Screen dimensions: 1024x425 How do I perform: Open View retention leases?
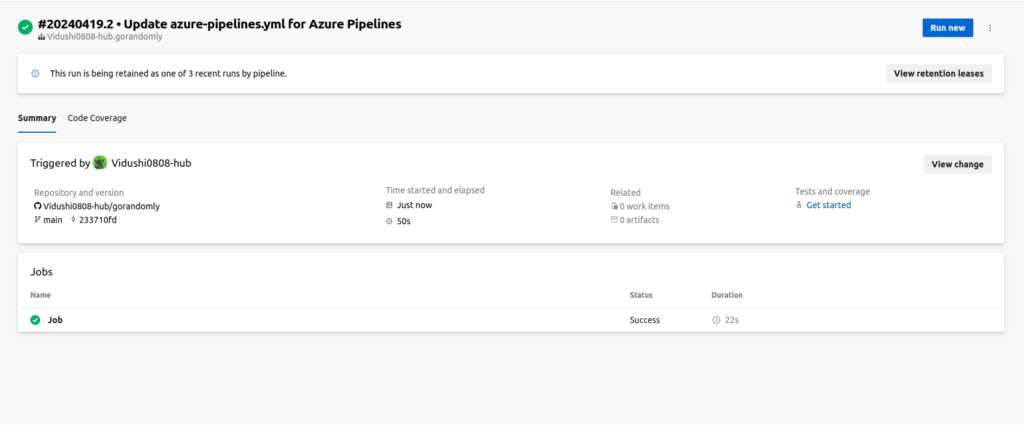click(938, 73)
